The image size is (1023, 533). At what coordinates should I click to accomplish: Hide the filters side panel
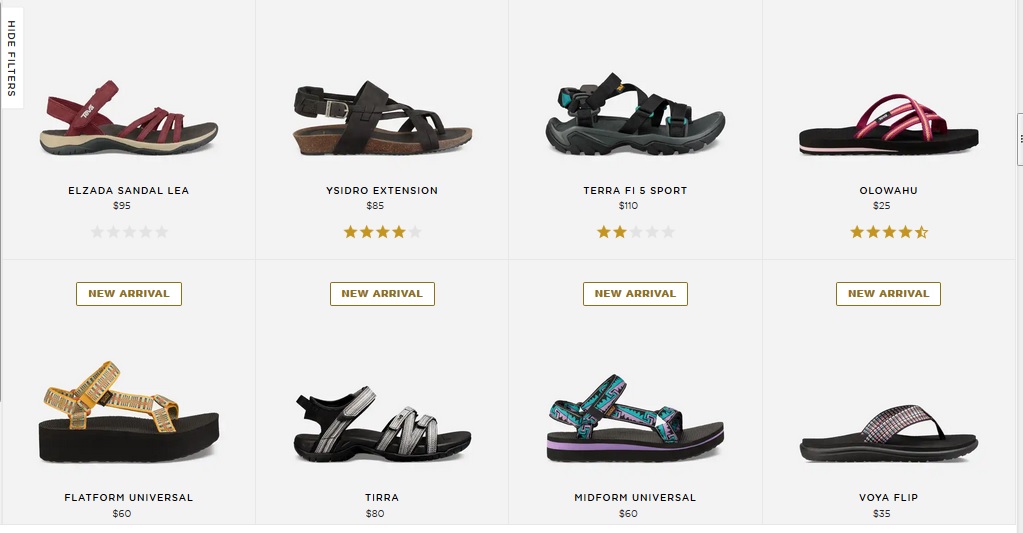coord(11,58)
